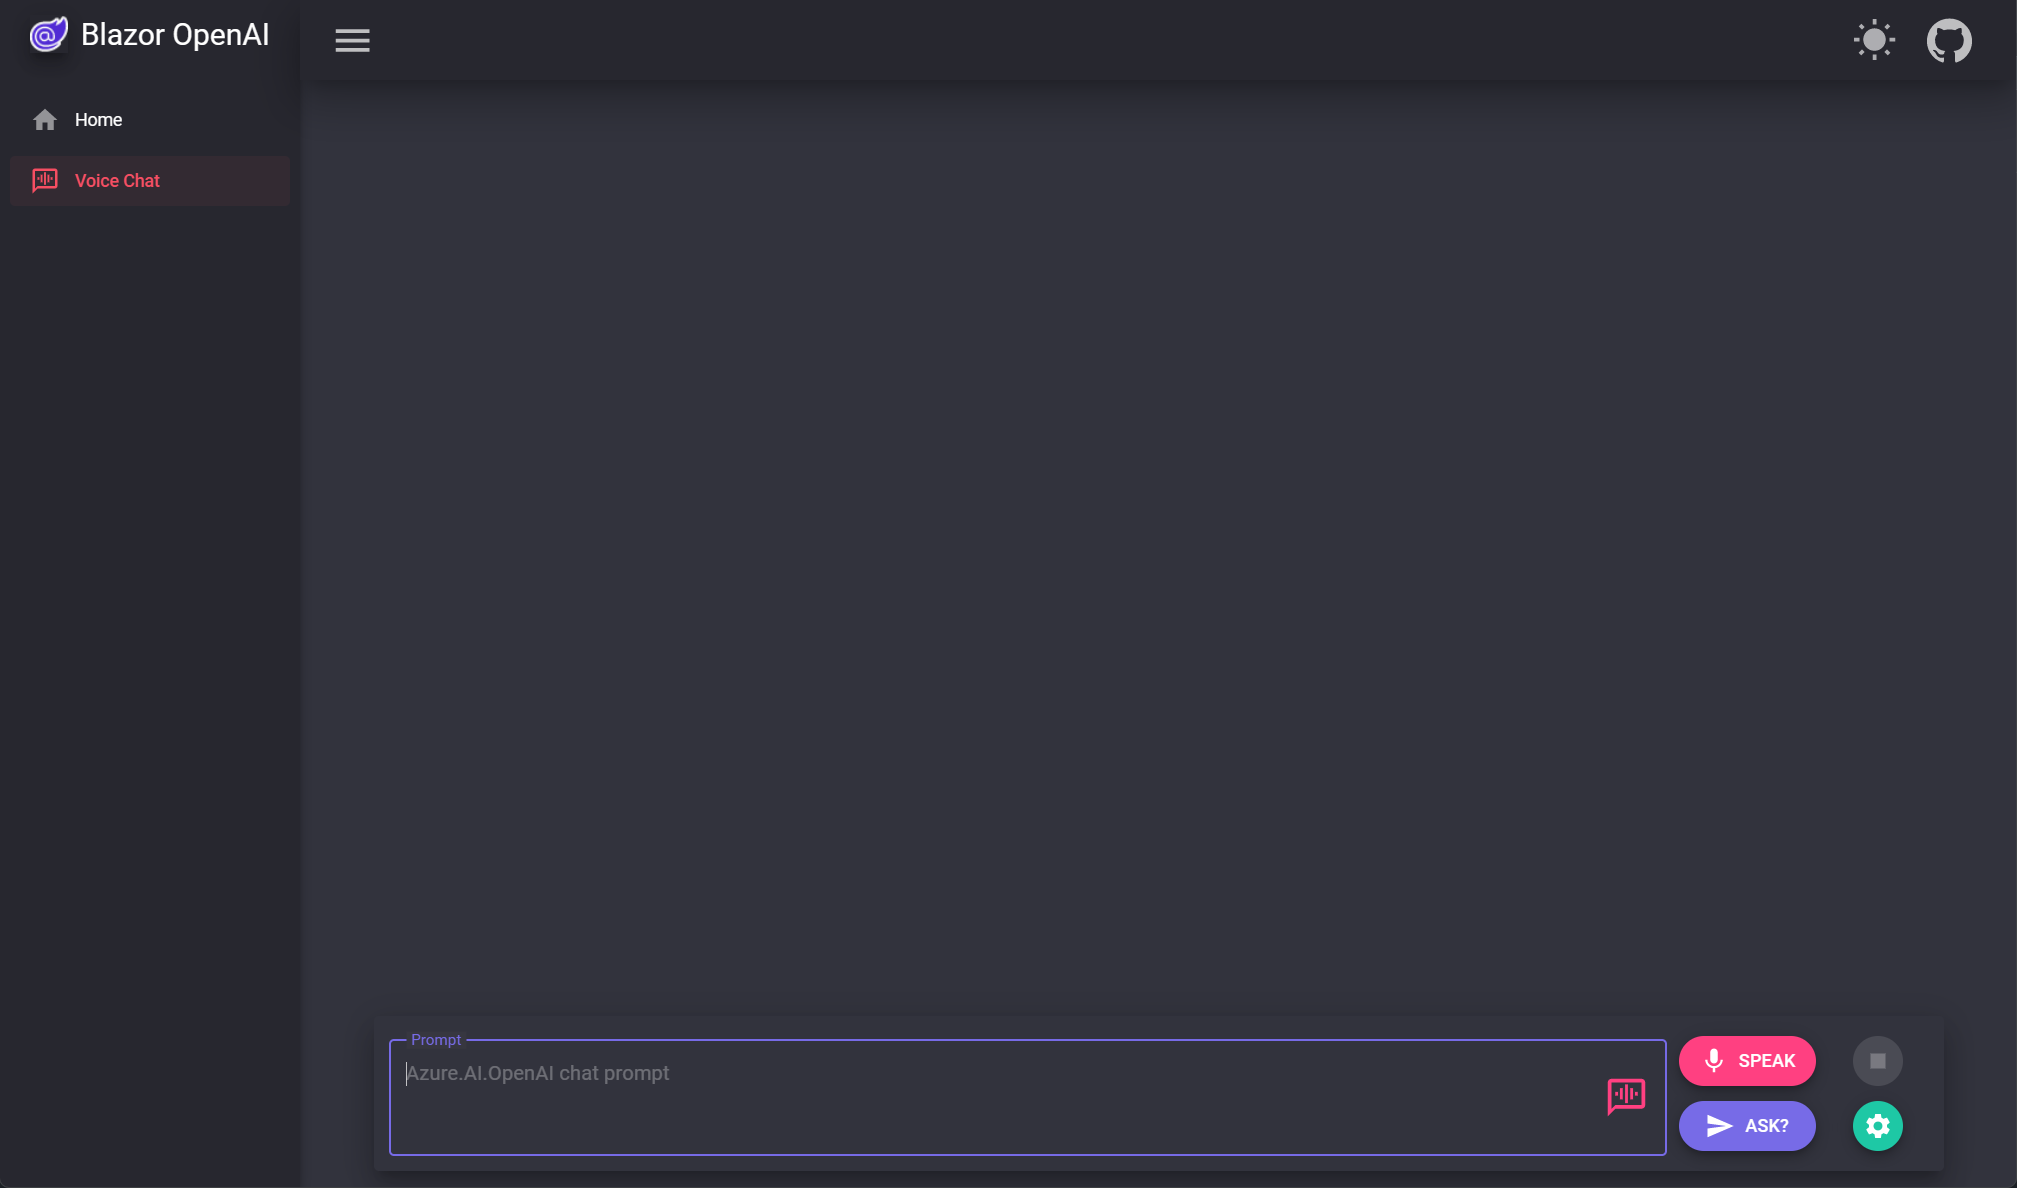Click the stop playback square button
This screenshot has height=1188, width=2017.
pos(1877,1061)
